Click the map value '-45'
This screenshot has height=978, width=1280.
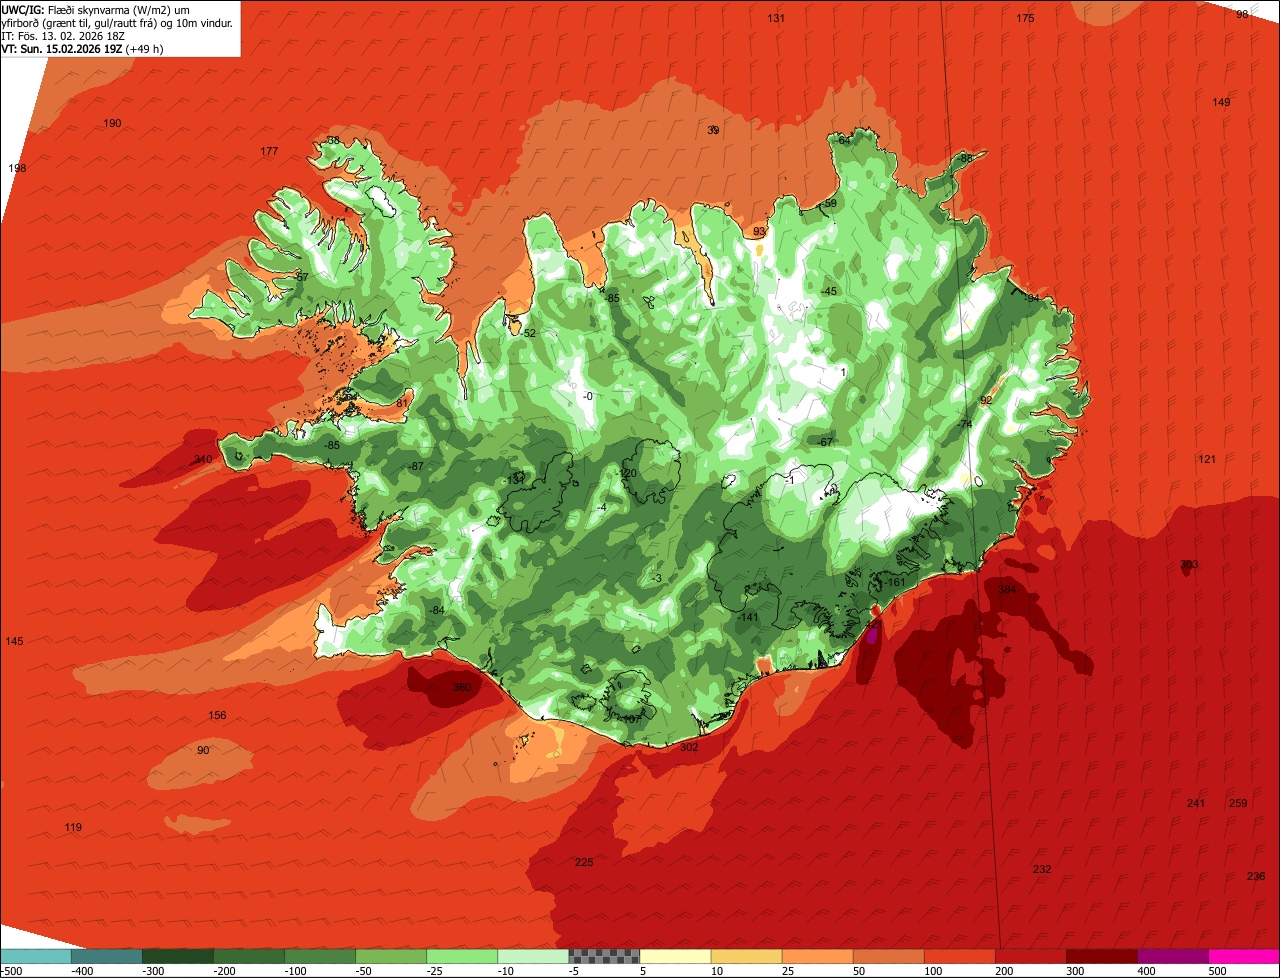tap(828, 291)
